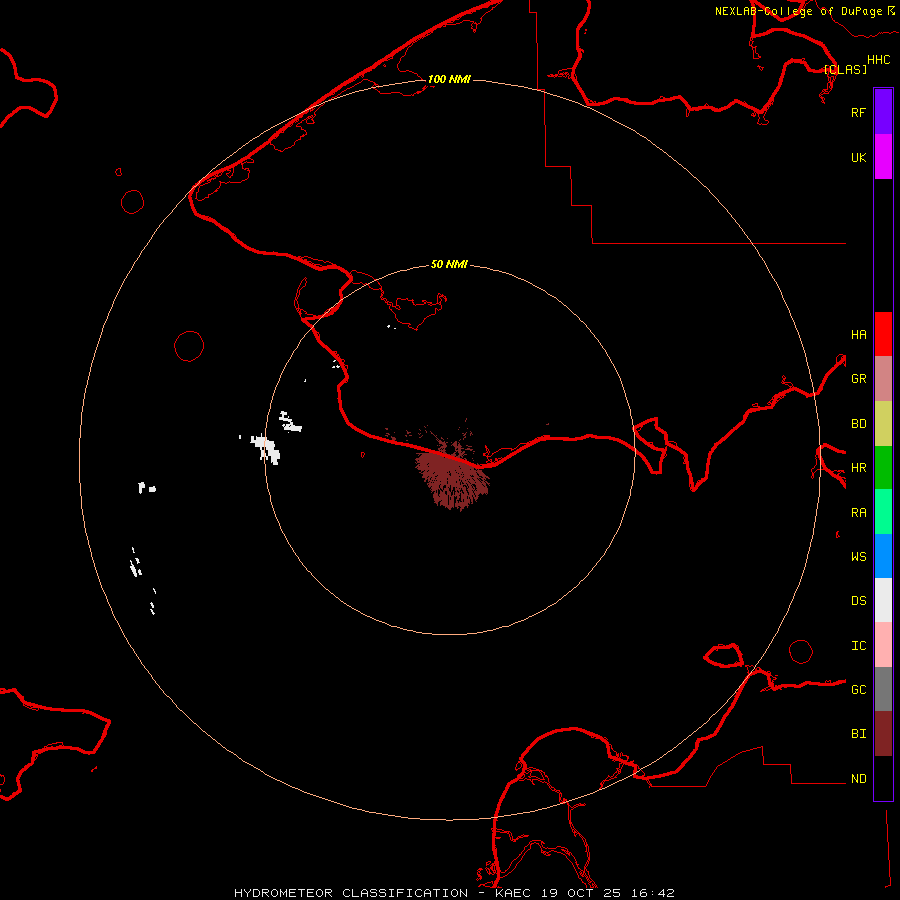Click the 50 NMI range ring label
900x900 pixels.
tap(449, 264)
